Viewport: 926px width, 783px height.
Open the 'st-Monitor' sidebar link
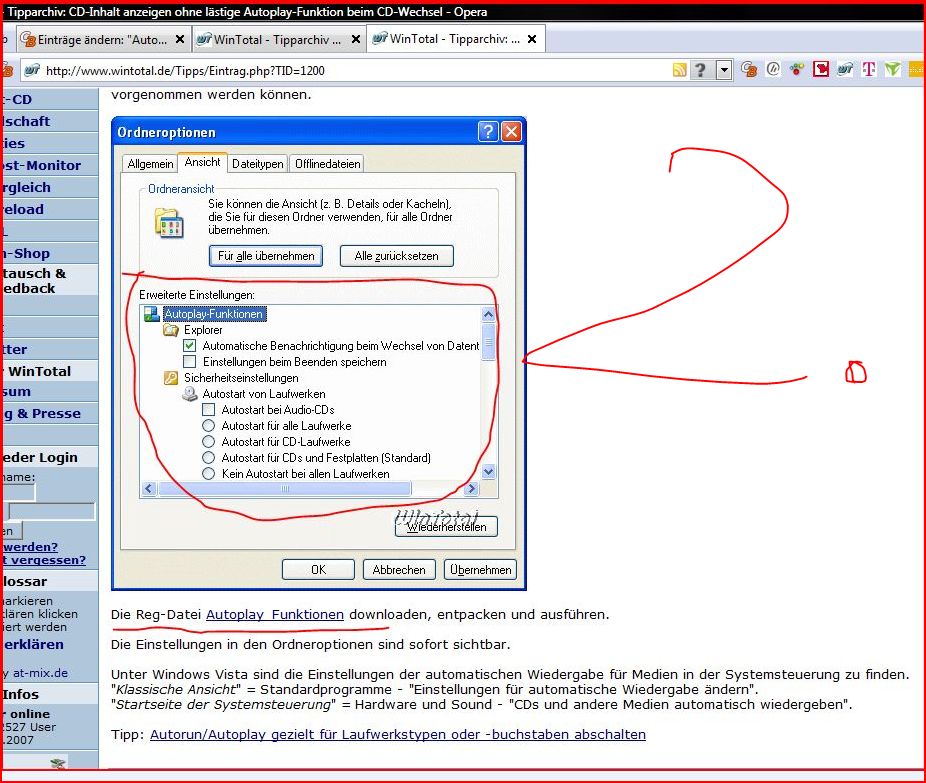[x=41, y=165]
